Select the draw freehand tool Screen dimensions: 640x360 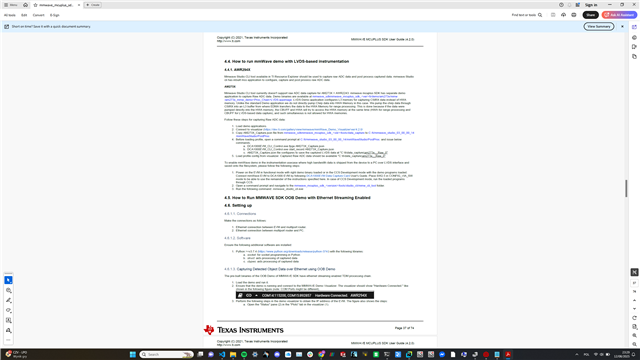[9, 311]
